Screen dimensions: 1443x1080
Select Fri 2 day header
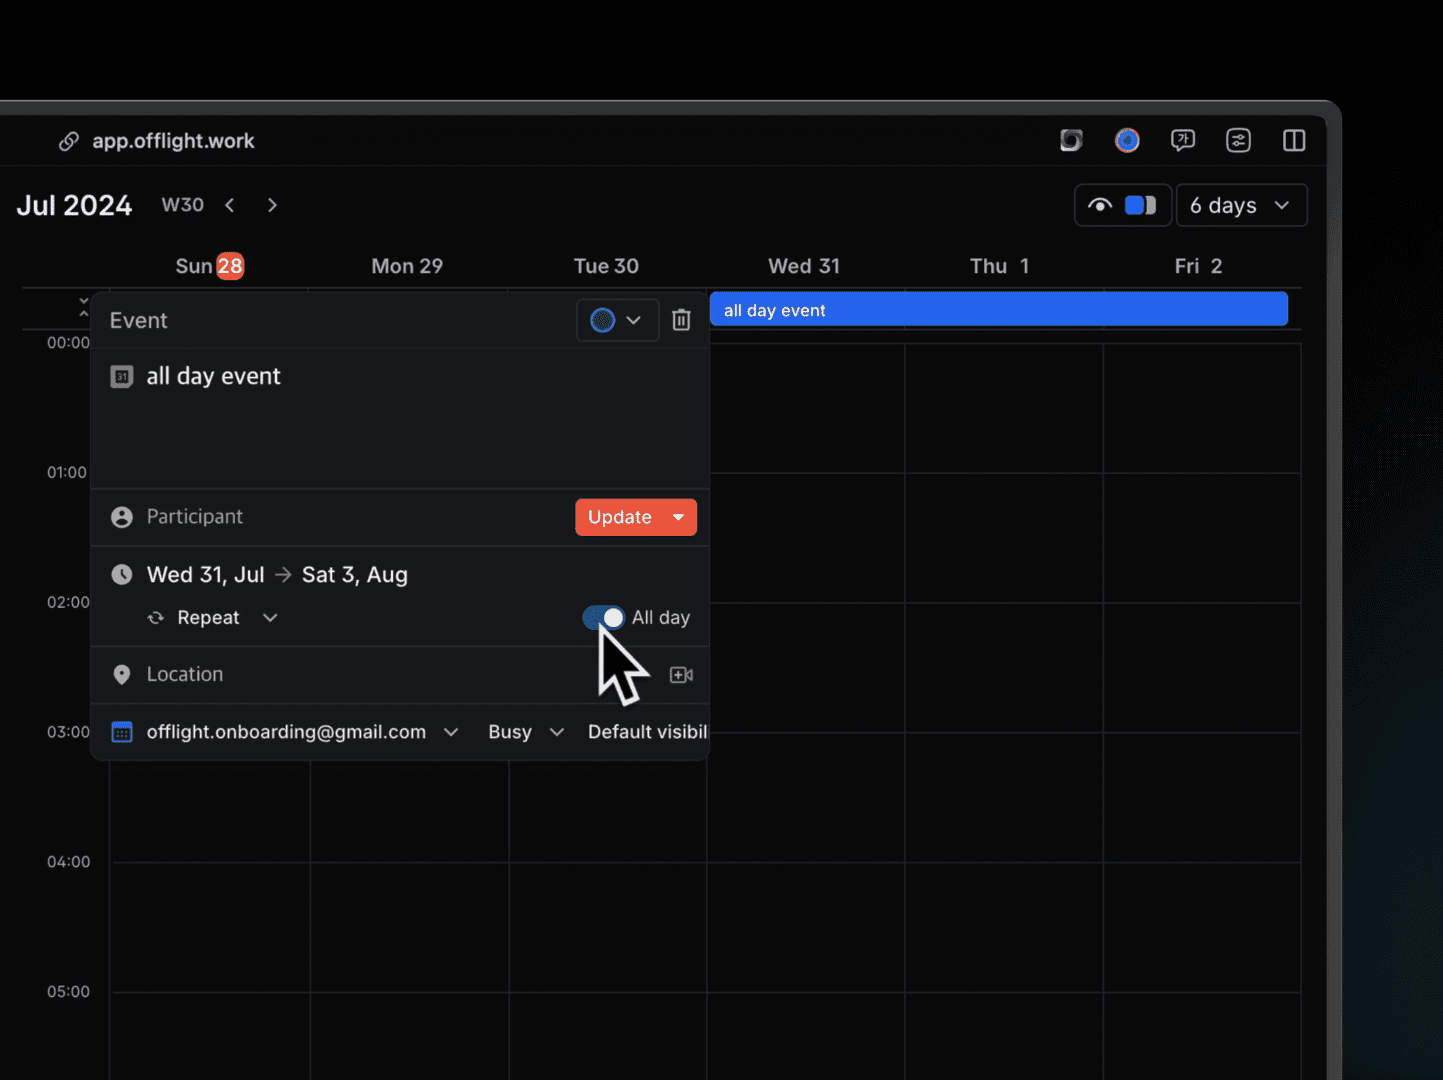pyautogui.click(x=1198, y=266)
